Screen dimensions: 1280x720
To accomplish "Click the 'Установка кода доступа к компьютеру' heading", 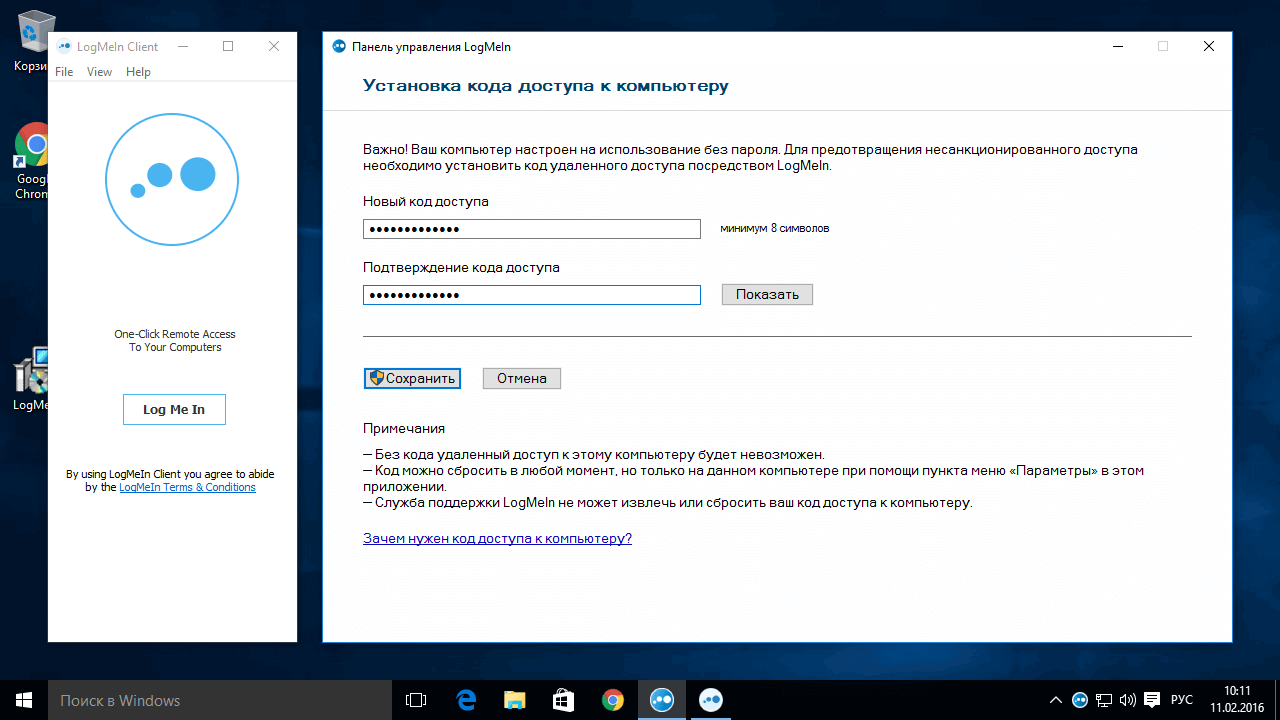I will 545,86.
